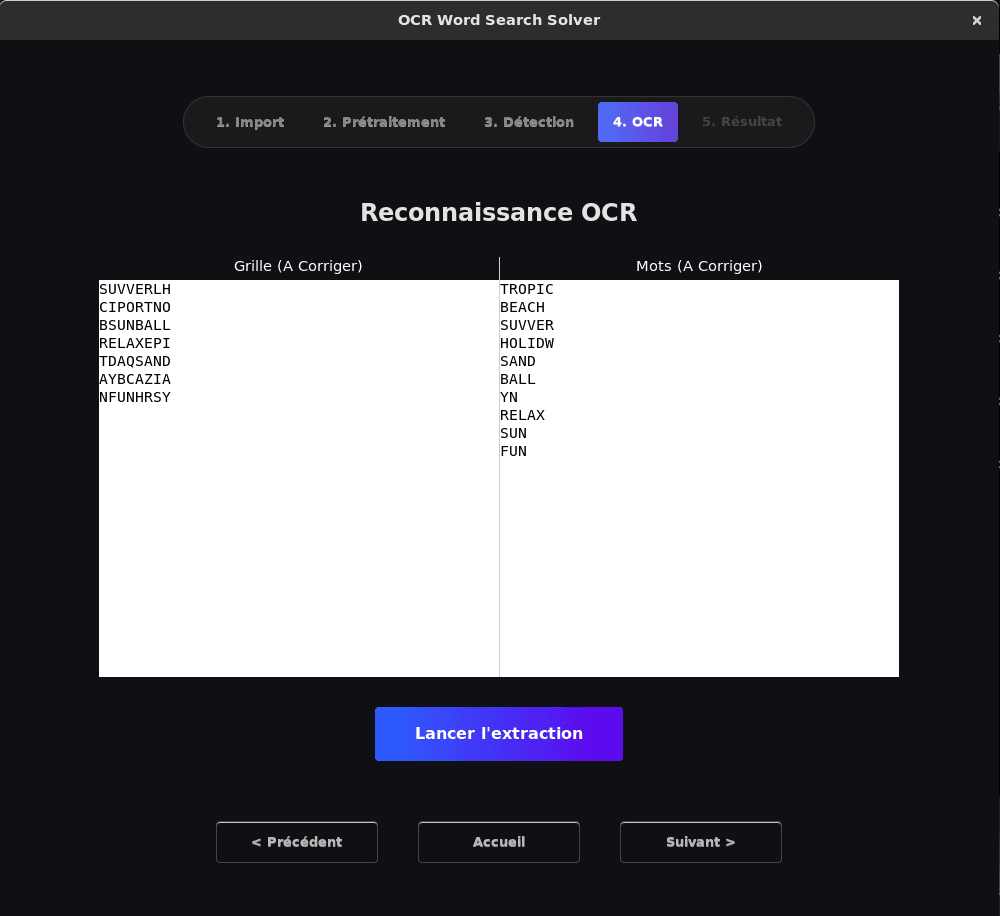Image resolution: width=1000 pixels, height=916 pixels.
Task: Click grid row SUVVERLH in the Grille text area
Action: [x=135, y=290]
